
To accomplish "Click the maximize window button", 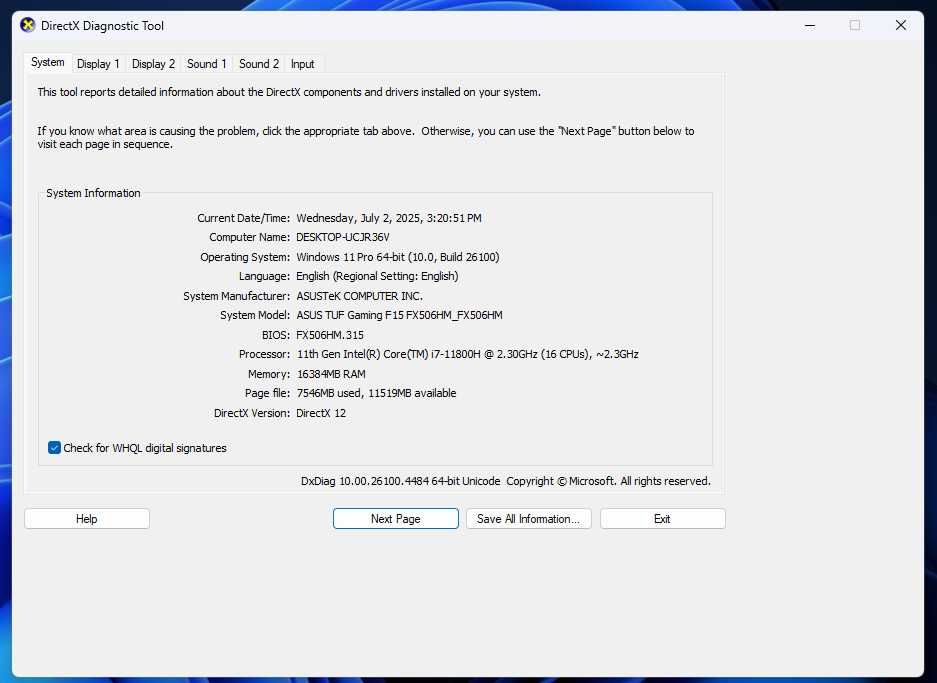I will [x=855, y=26].
